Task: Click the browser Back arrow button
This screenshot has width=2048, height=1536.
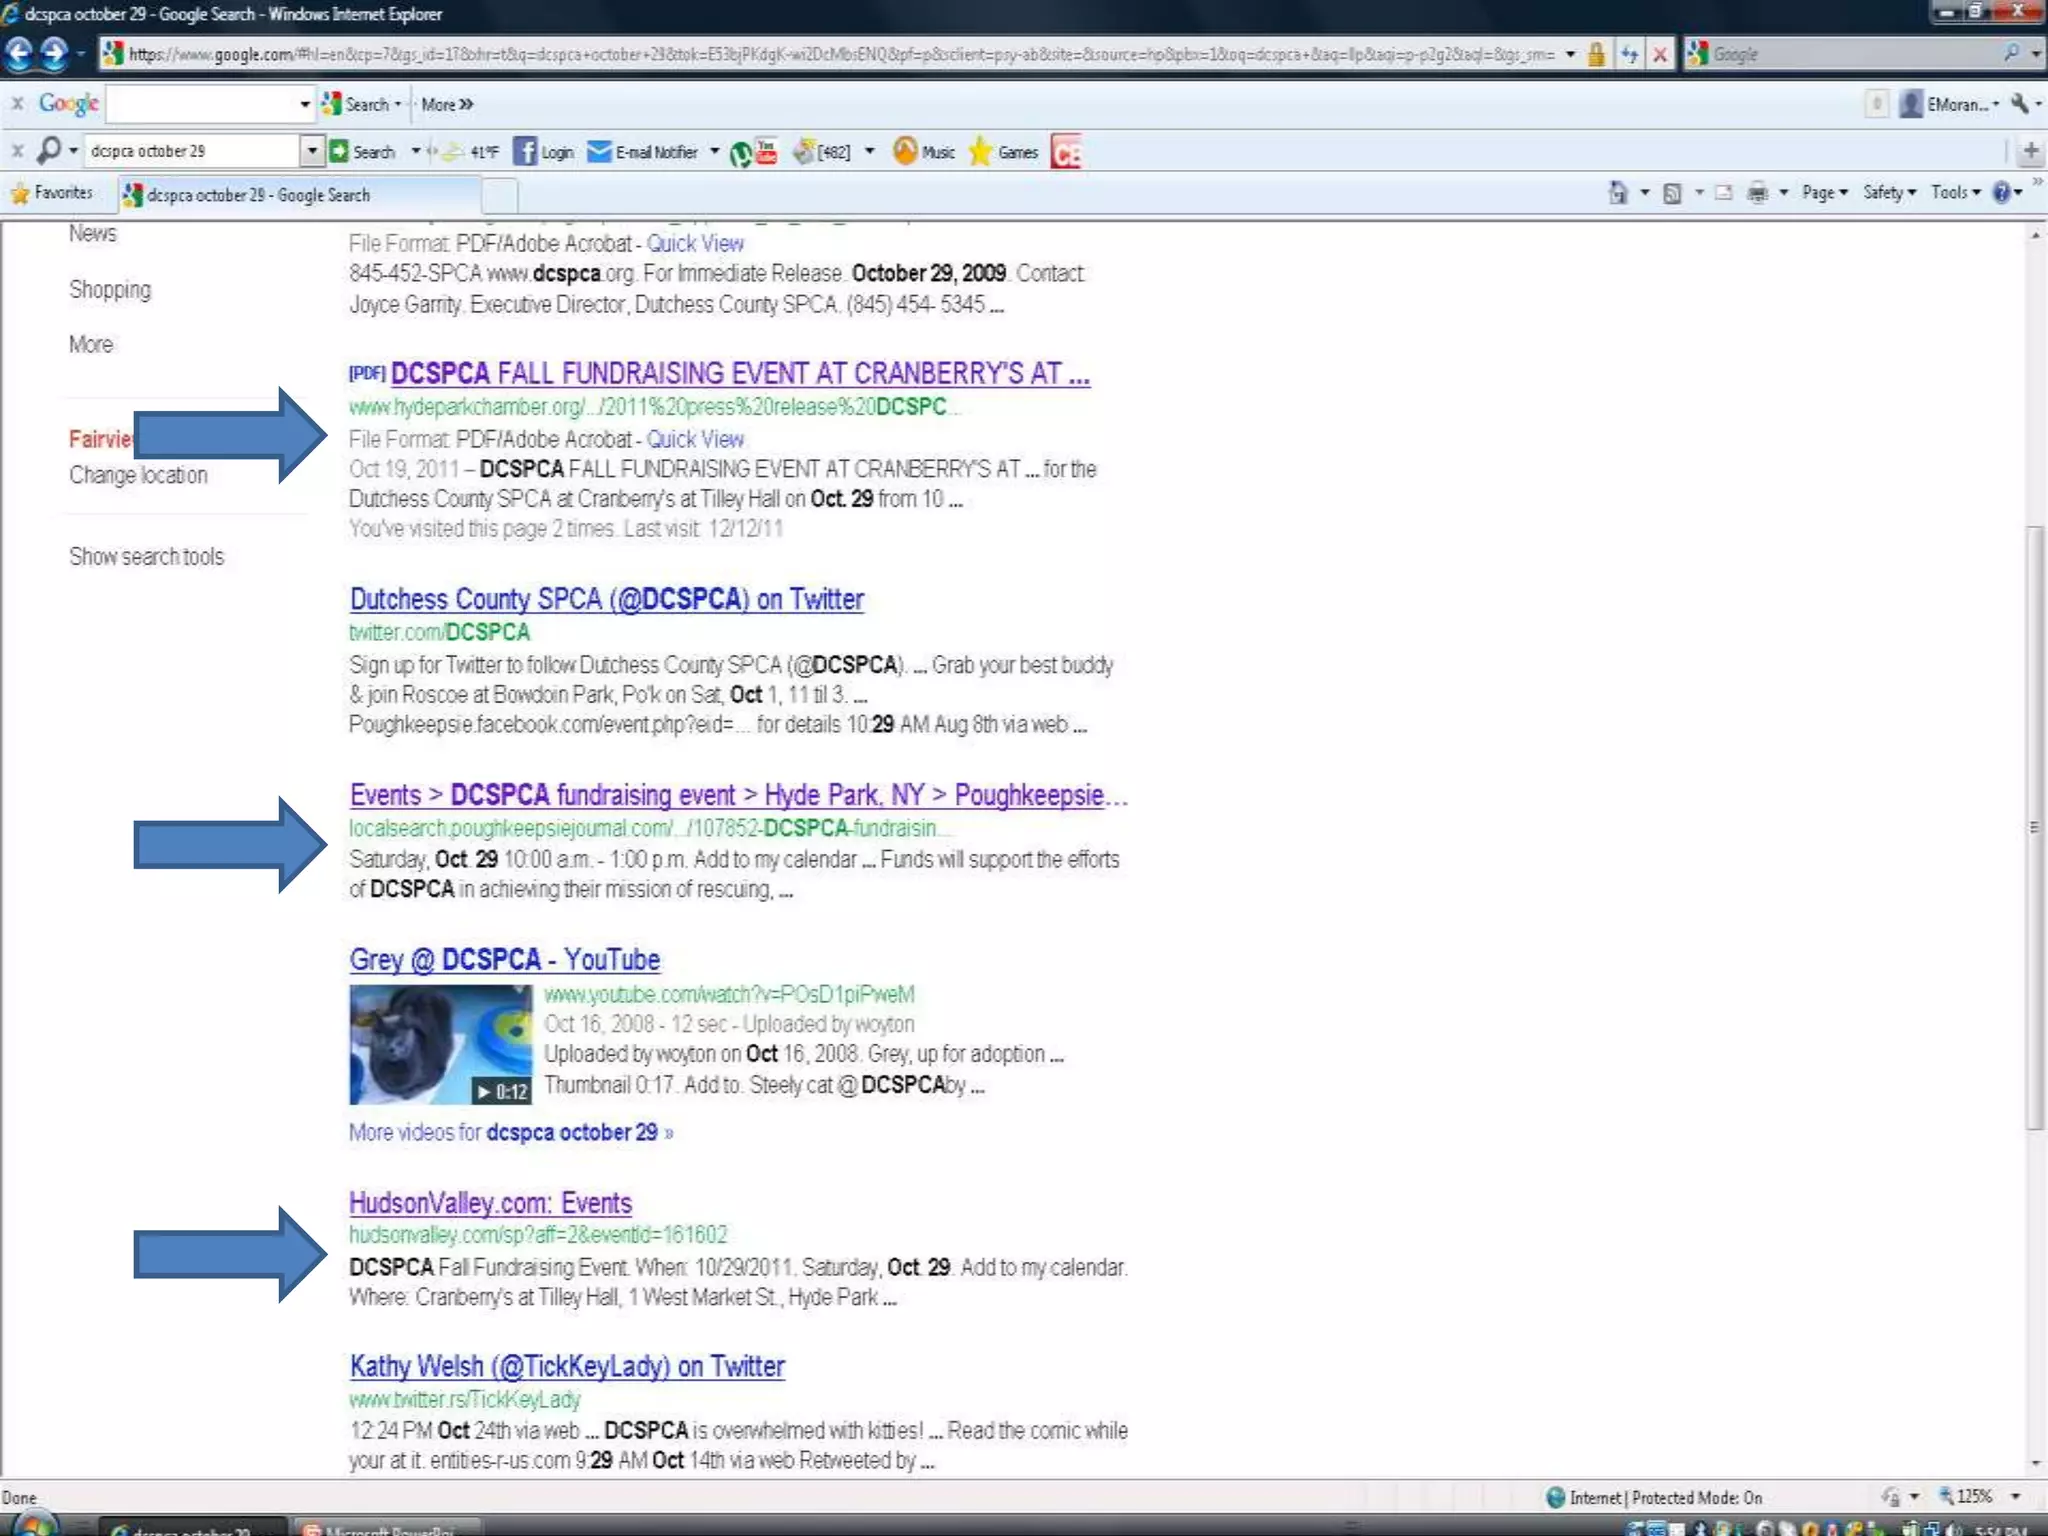Action: pyautogui.click(x=18, y=53)
